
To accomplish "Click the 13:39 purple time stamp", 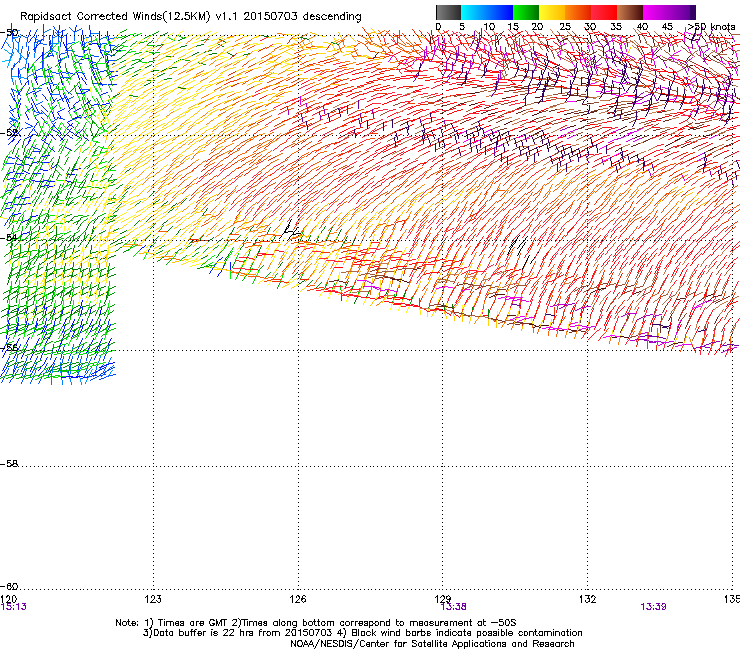I will (x=653, y=607).
